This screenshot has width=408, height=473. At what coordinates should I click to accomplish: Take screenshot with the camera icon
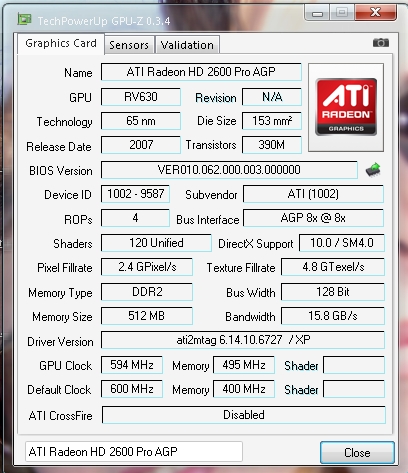tap(381, 43)
